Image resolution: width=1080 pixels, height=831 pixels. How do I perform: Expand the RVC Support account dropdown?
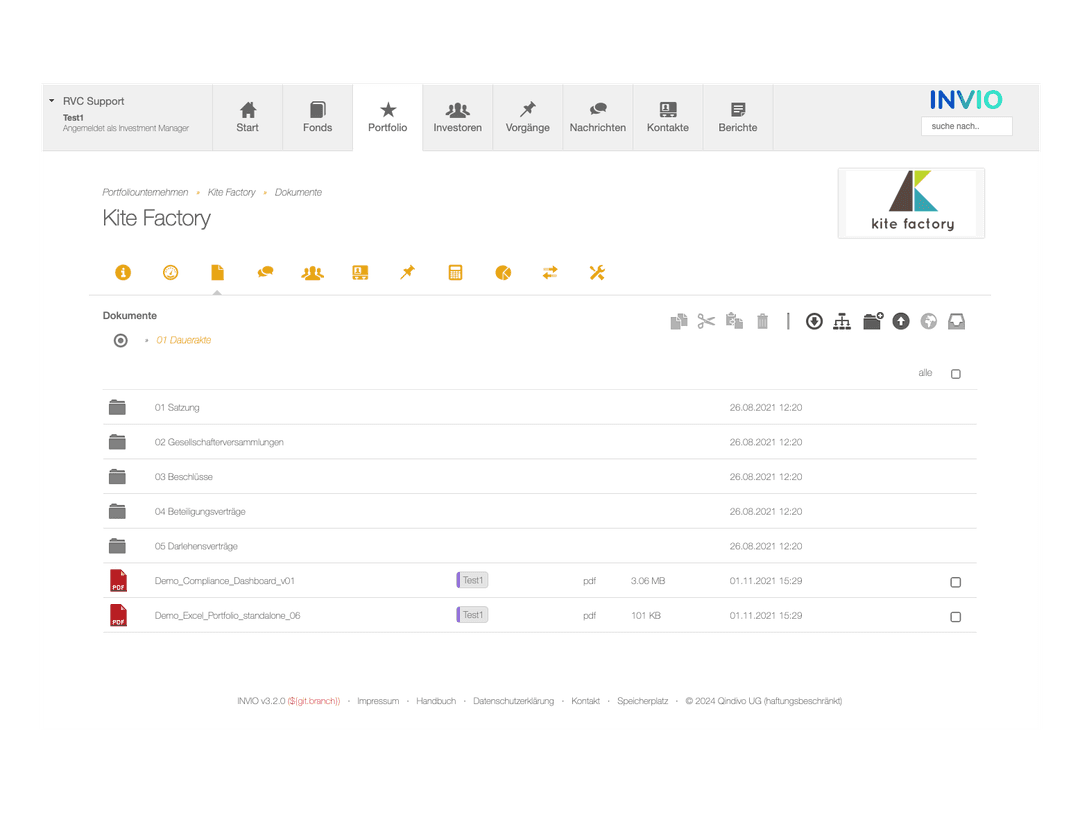click(52, 101)
